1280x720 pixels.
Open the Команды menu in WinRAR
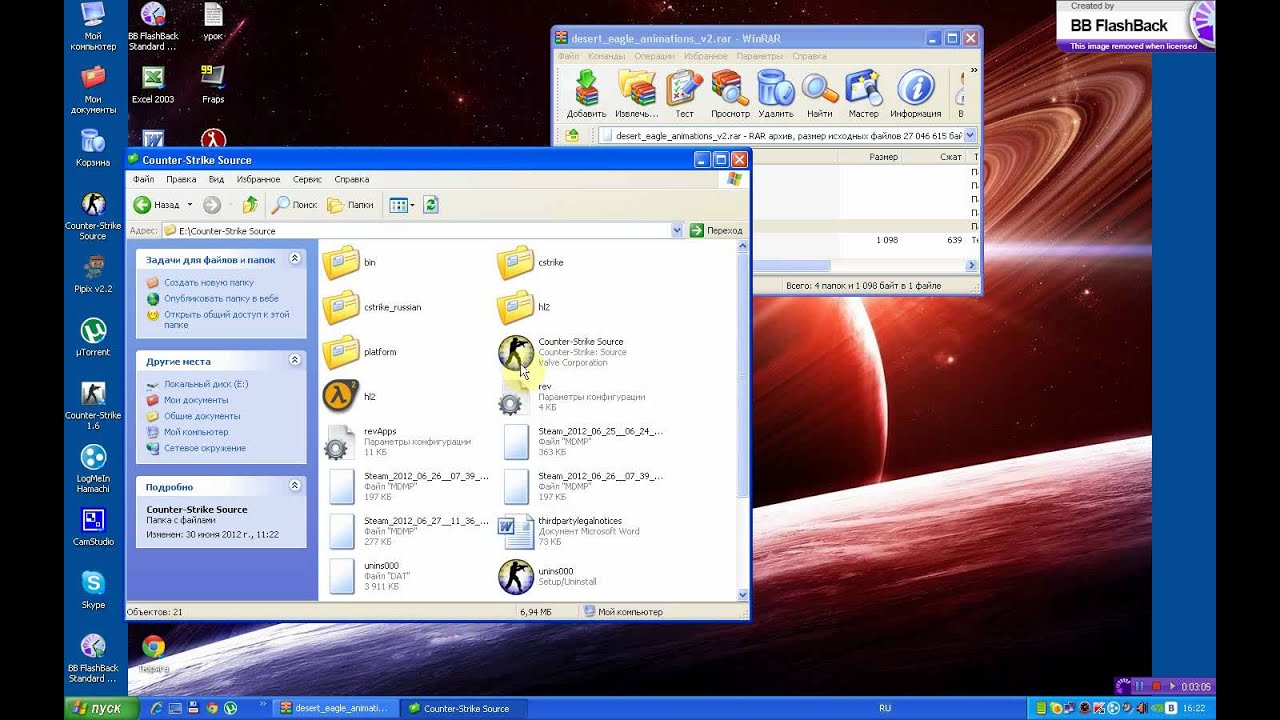tap(606, 56)
